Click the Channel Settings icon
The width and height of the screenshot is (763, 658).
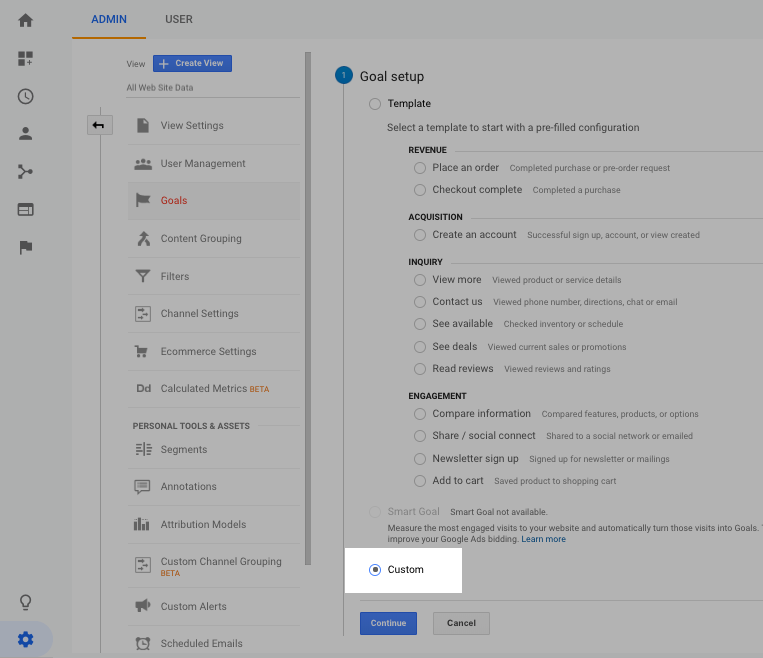click(x=143, y=314)
